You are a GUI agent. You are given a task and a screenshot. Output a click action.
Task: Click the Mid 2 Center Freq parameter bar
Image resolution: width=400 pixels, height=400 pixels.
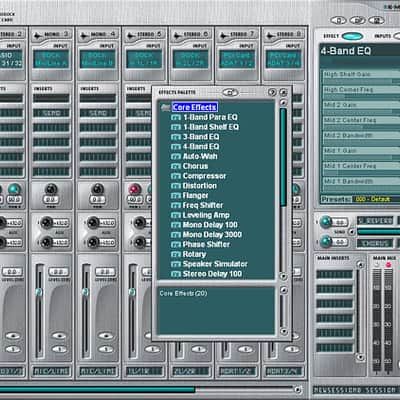[361, 123]
